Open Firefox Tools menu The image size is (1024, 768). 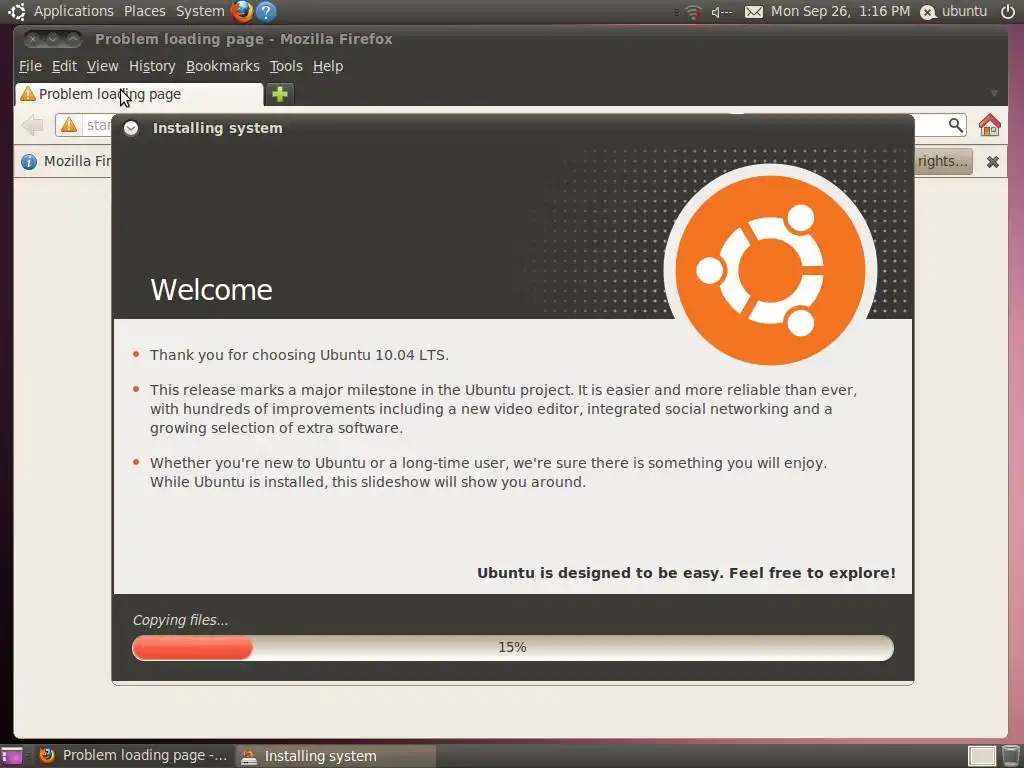tap(286, 66)
